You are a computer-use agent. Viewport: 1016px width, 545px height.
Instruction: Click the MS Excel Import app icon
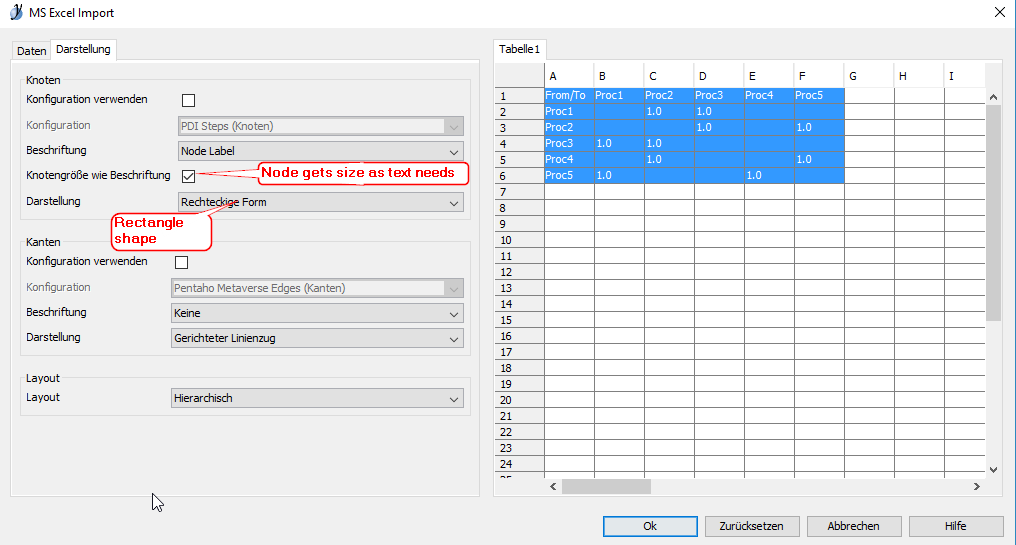pyautogui.click(x=14, y=13)
